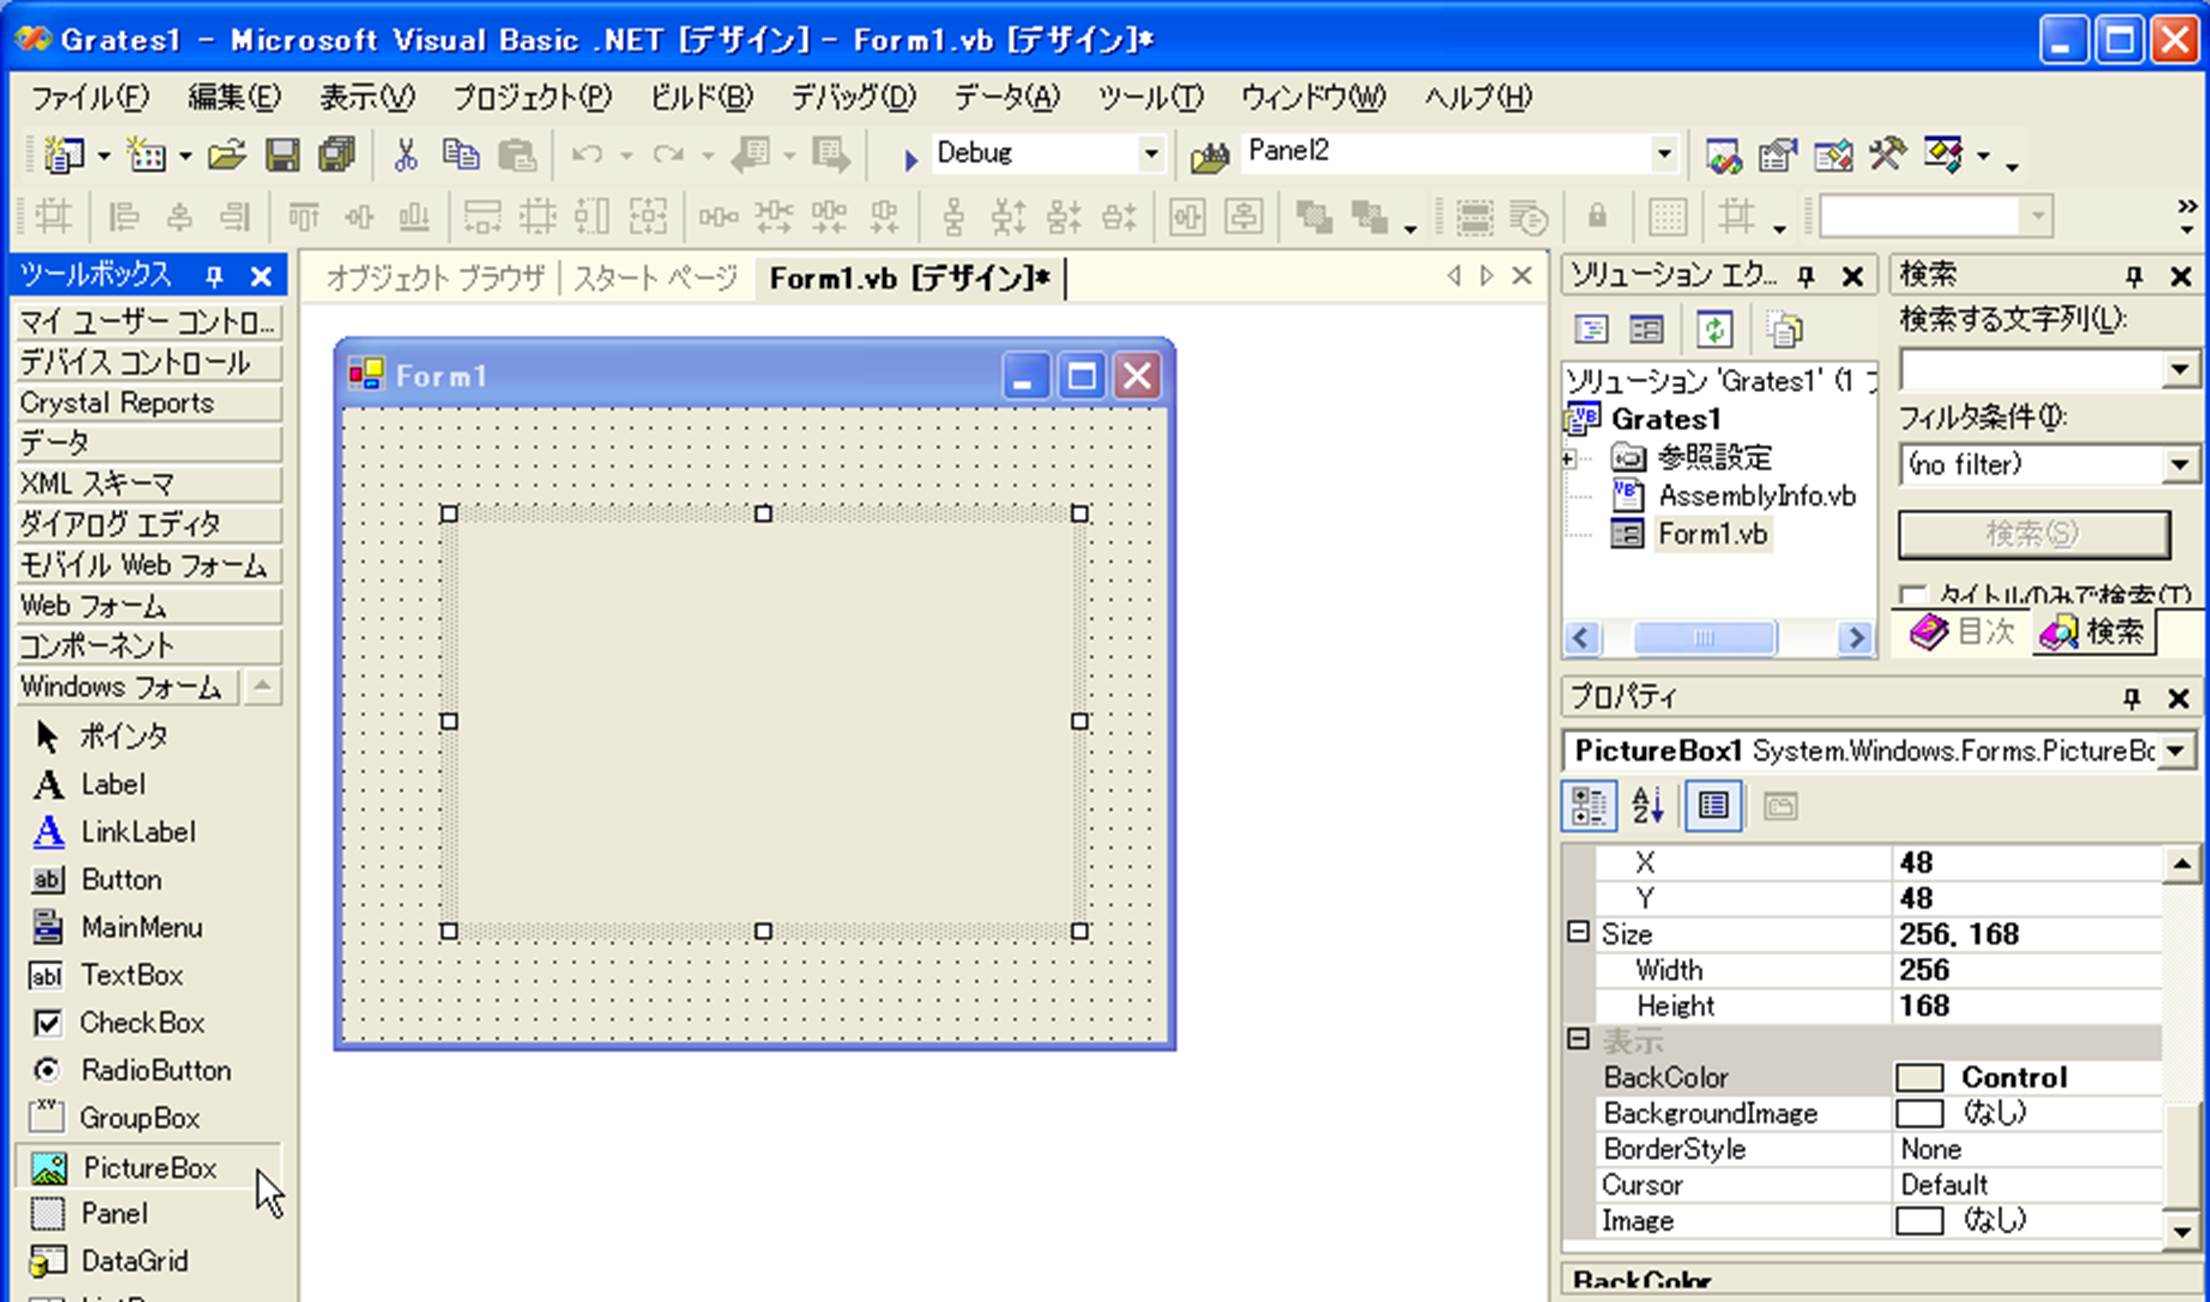This screenshot has height=1302, width=2210.
Task: Click the Save floppy disk icon
Action: pos(282,155)
